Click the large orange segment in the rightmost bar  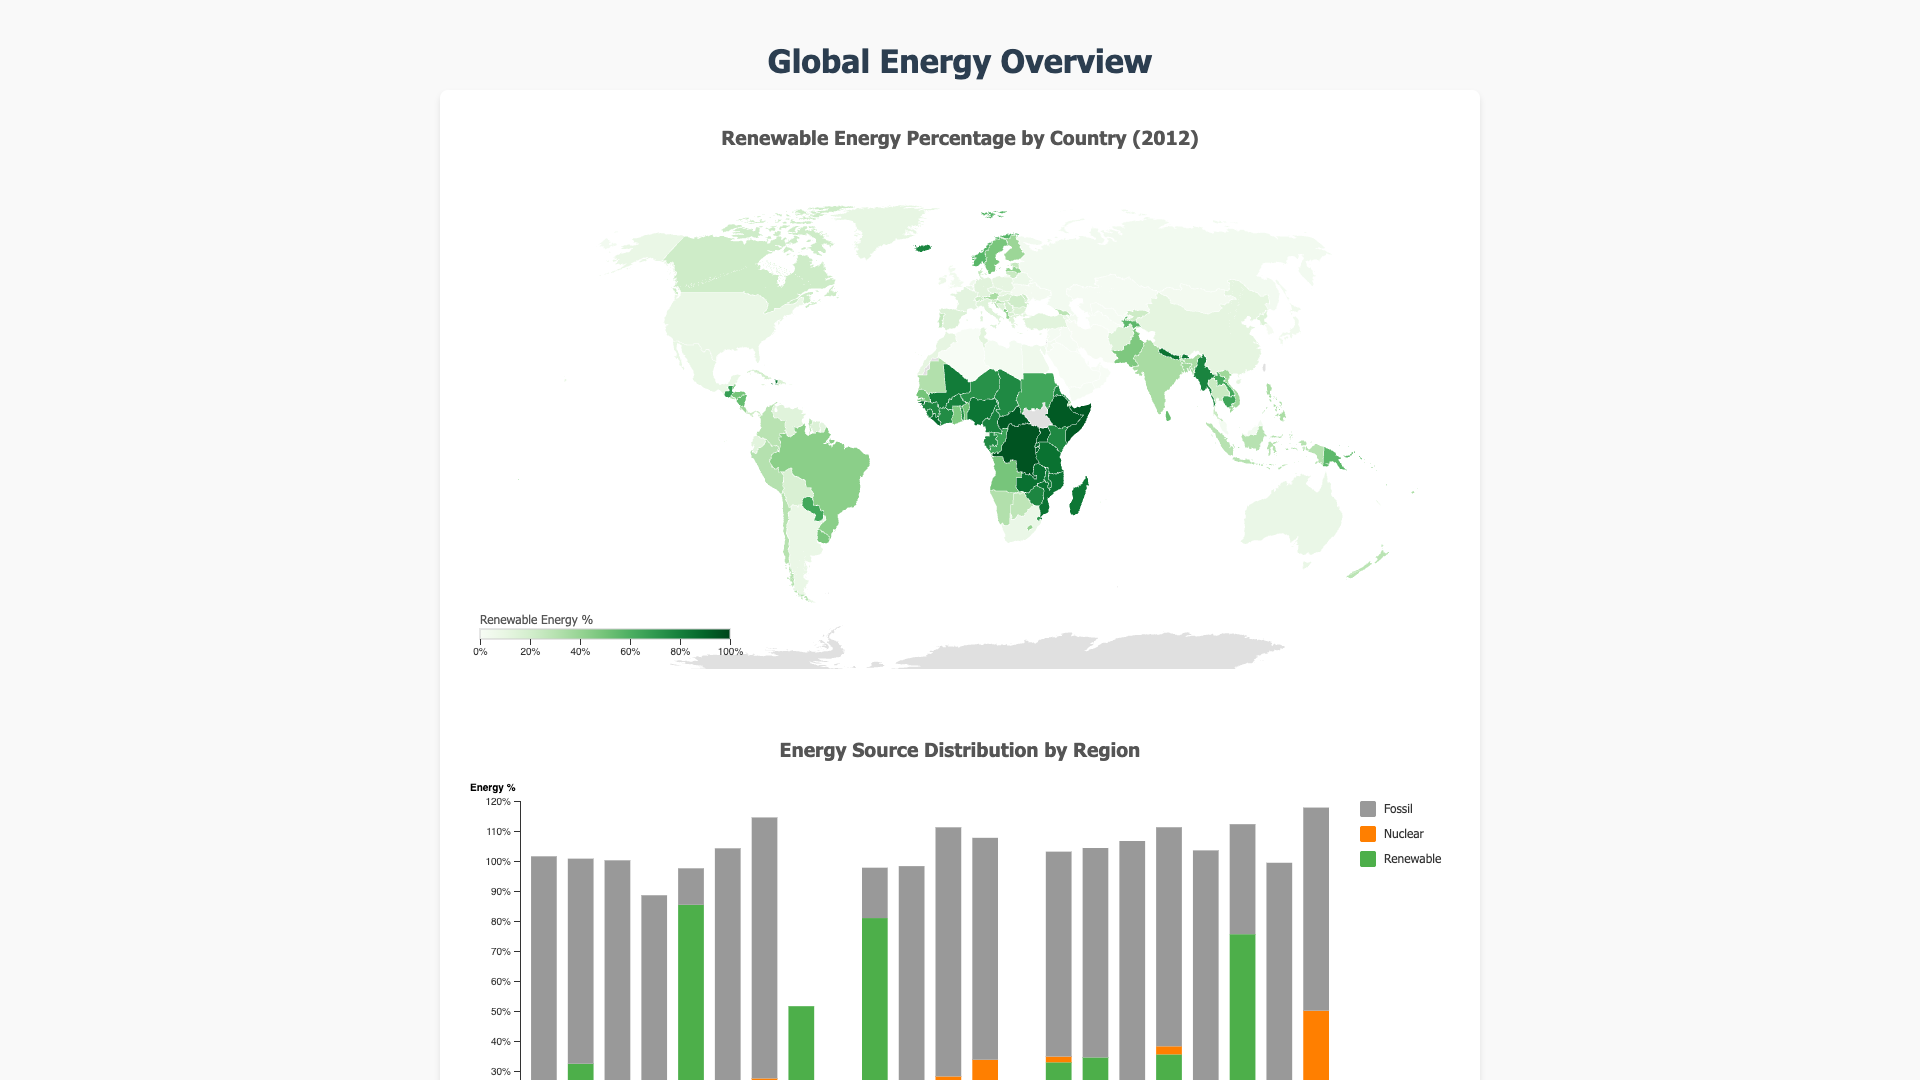pos(1316,1045)
